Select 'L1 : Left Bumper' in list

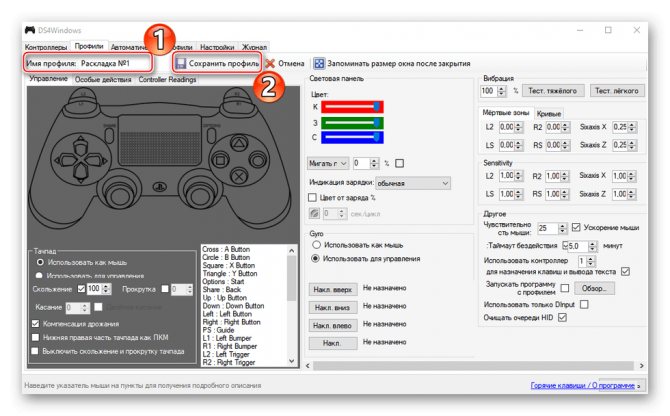pos(226,338)
